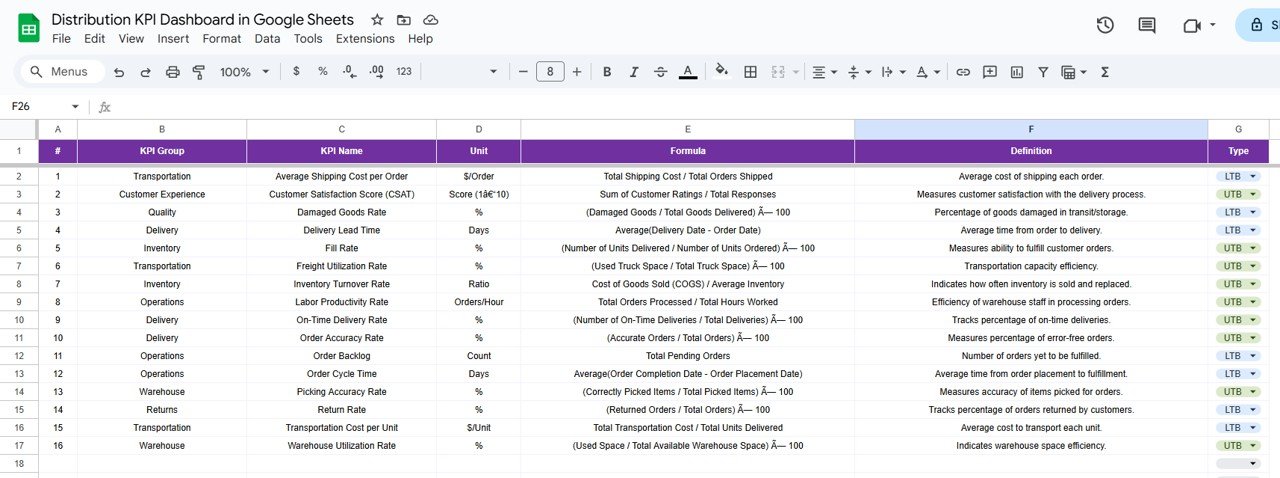The image size is (1280, 478).
Task: Select column F header
Action: 1031,129
